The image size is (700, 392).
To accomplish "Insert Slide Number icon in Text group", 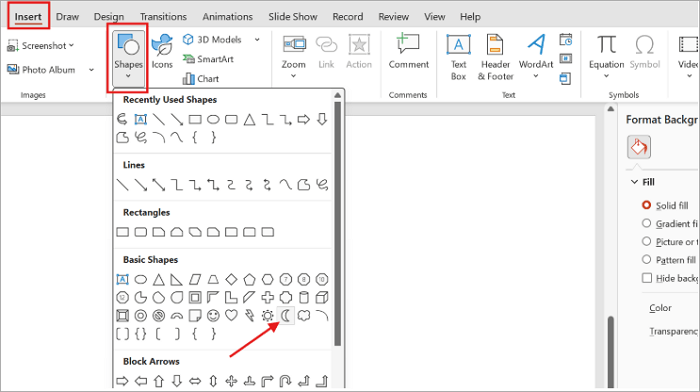I will (566, 58).
